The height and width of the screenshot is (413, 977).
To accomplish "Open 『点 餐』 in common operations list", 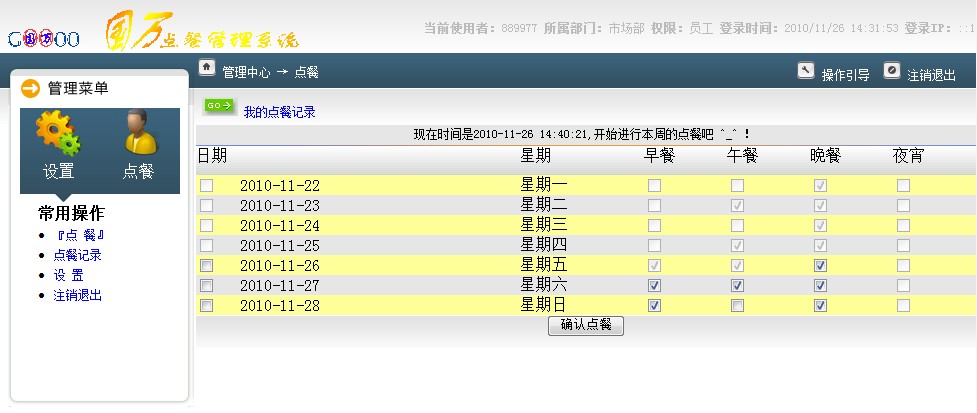I will point(81,235).
